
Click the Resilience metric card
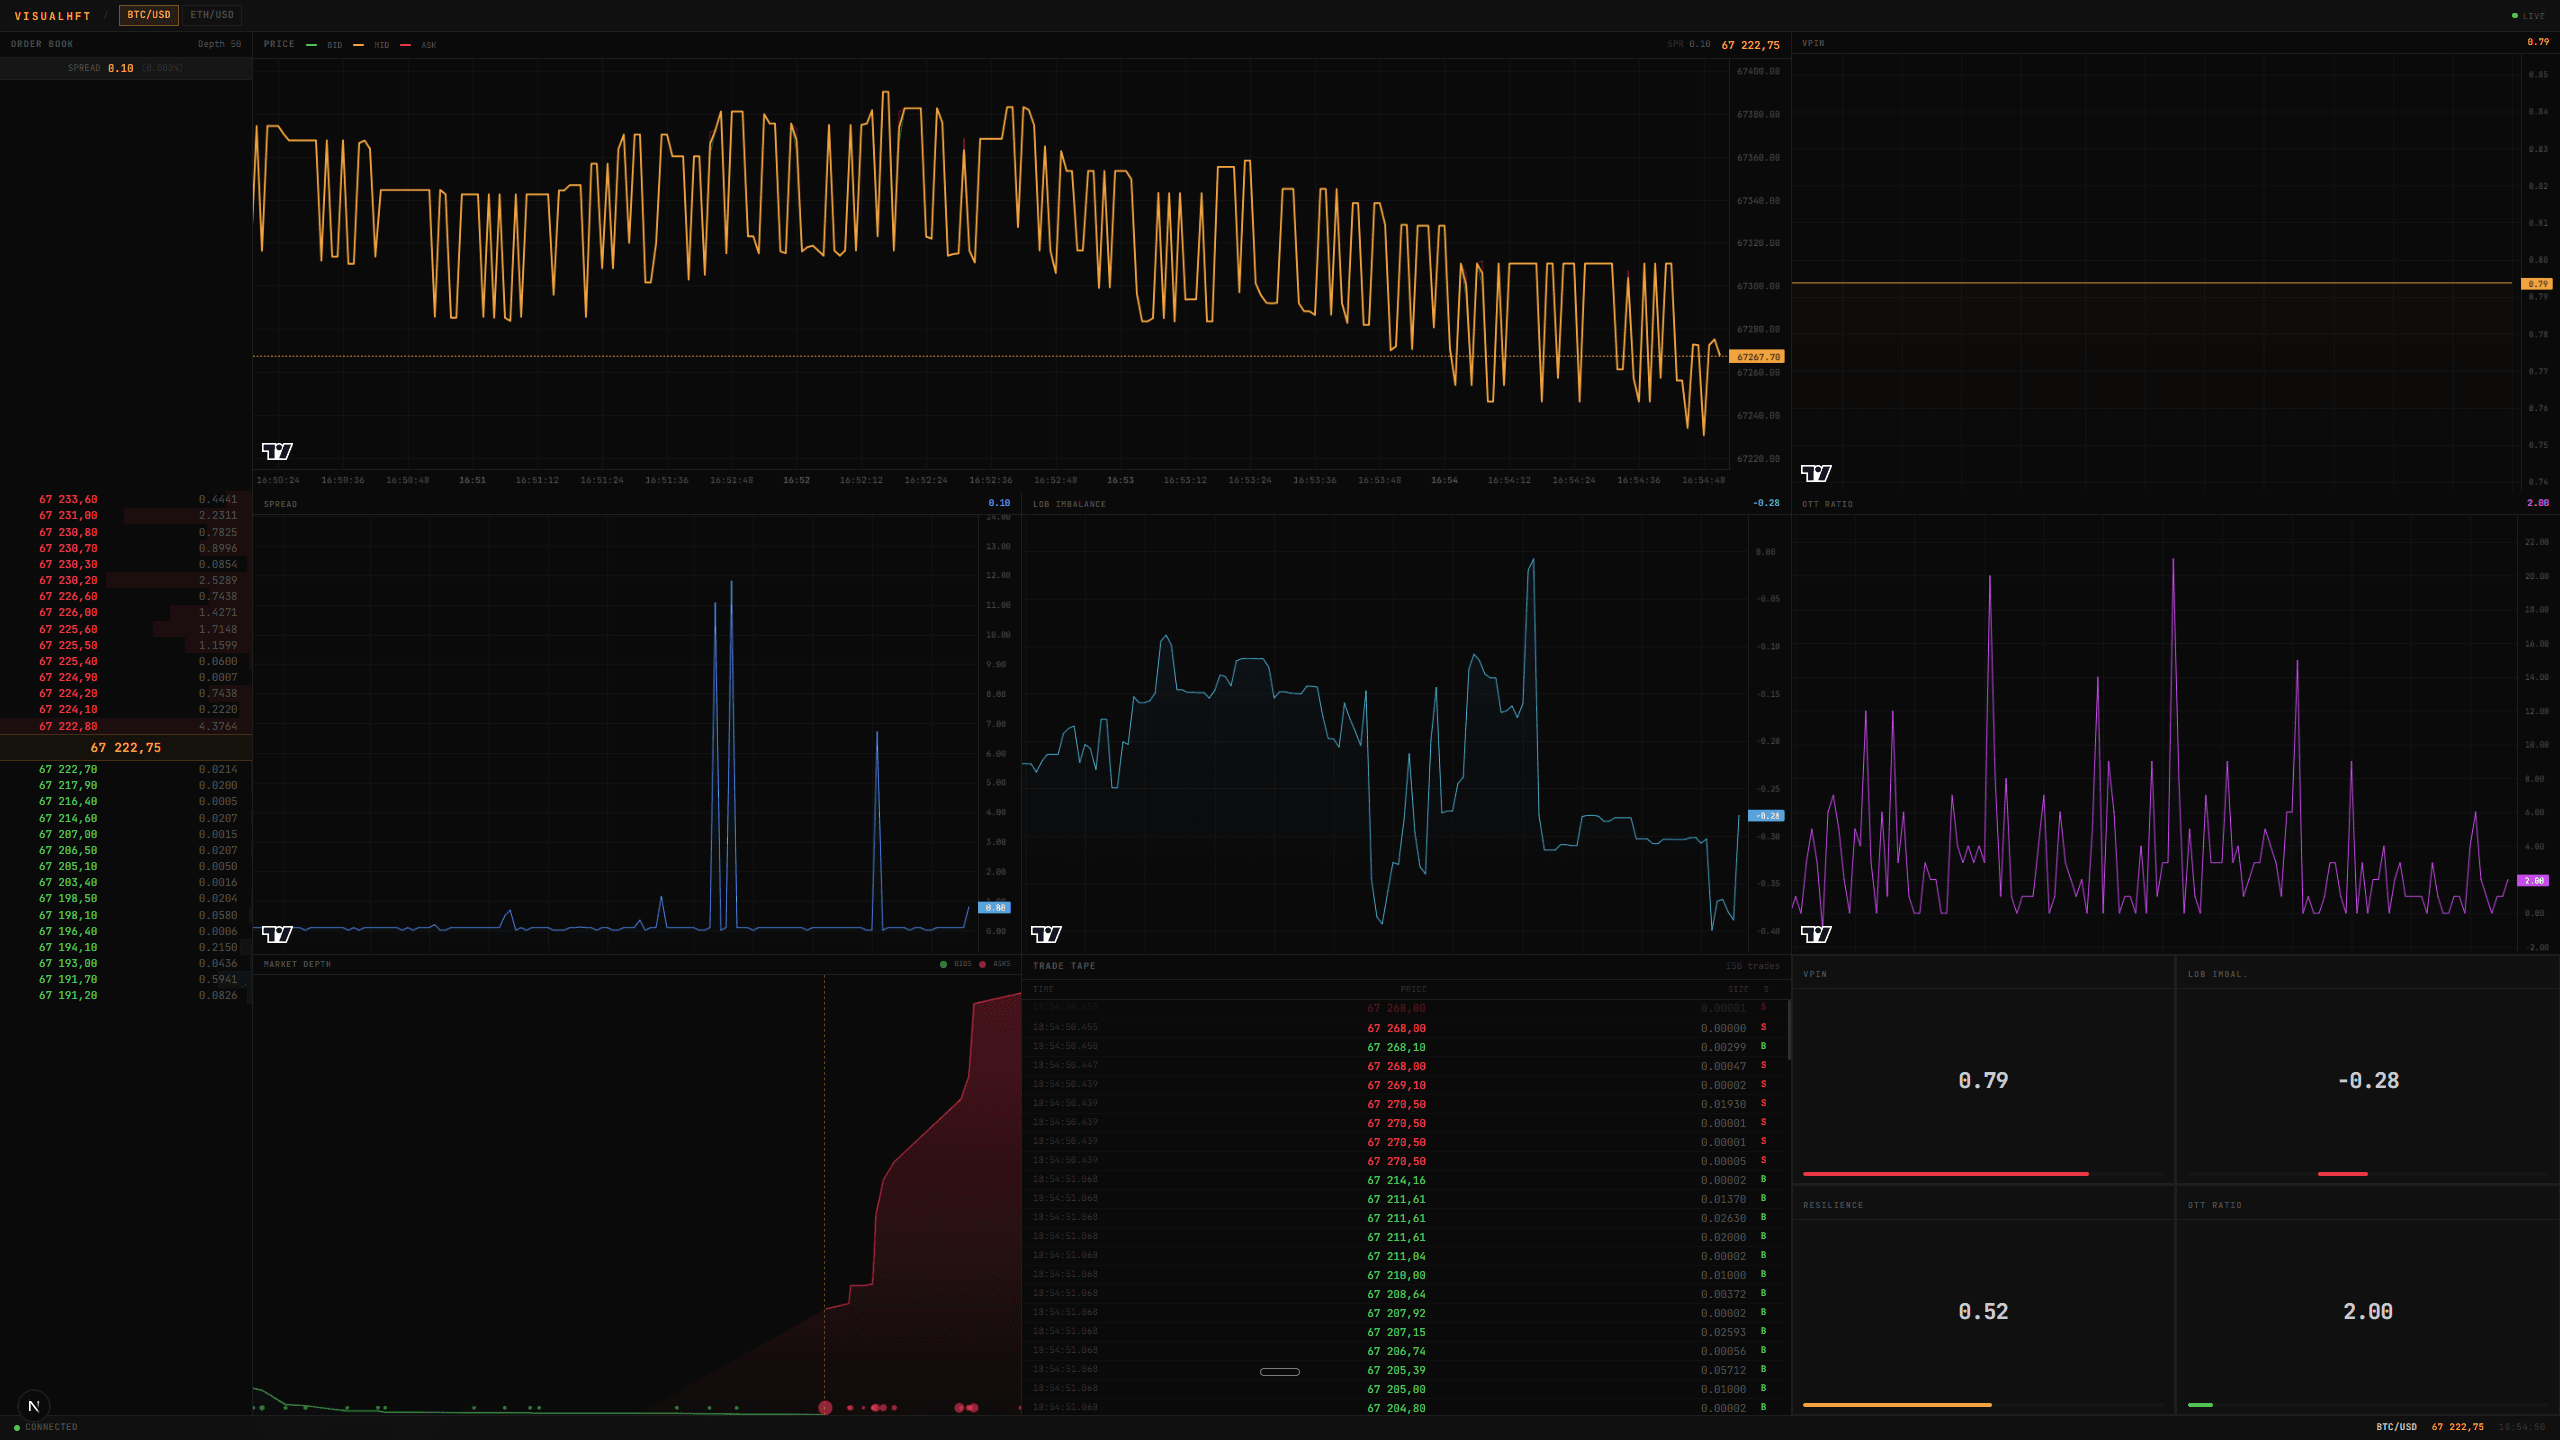(x=1983, y=1299)
